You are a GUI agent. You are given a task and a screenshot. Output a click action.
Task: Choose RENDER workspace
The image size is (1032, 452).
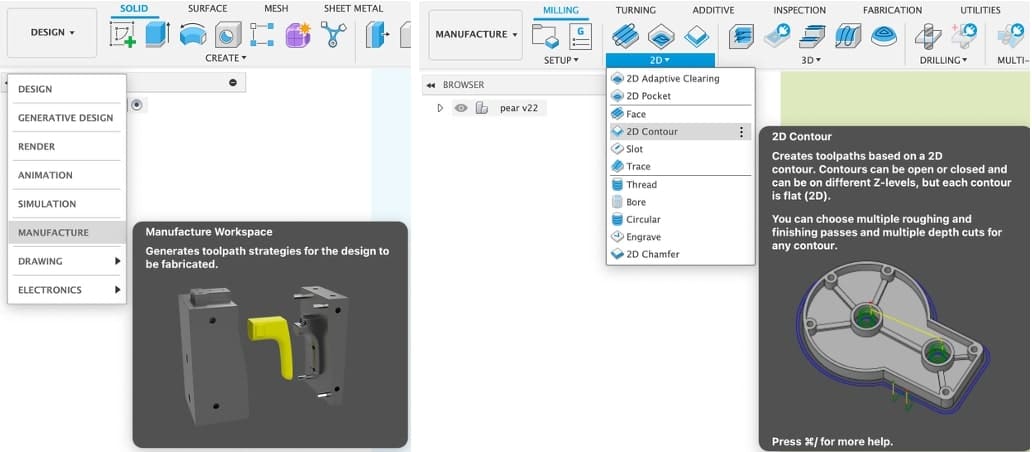pyautogui.click(x=66, y=146)
